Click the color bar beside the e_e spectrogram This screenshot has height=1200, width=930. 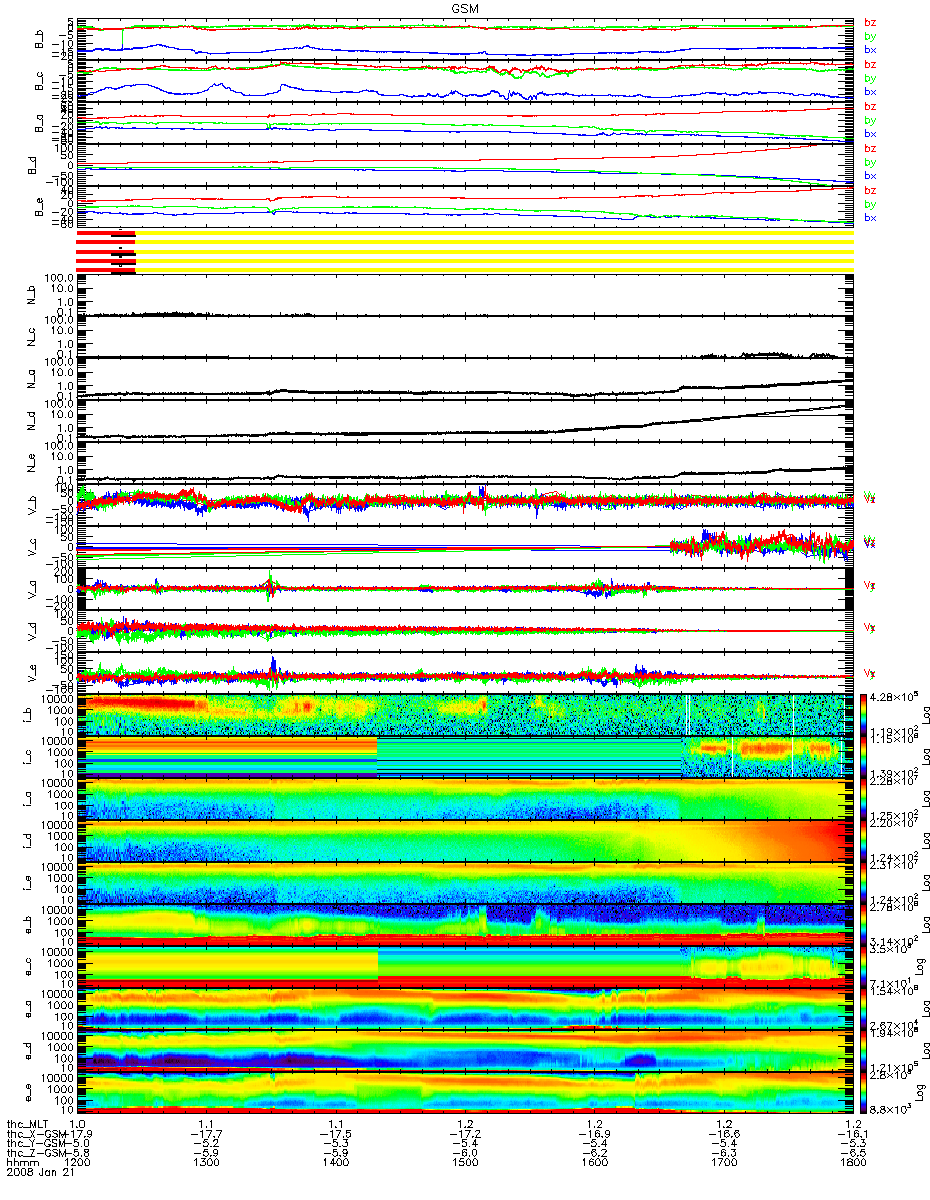click(866, 1092)
